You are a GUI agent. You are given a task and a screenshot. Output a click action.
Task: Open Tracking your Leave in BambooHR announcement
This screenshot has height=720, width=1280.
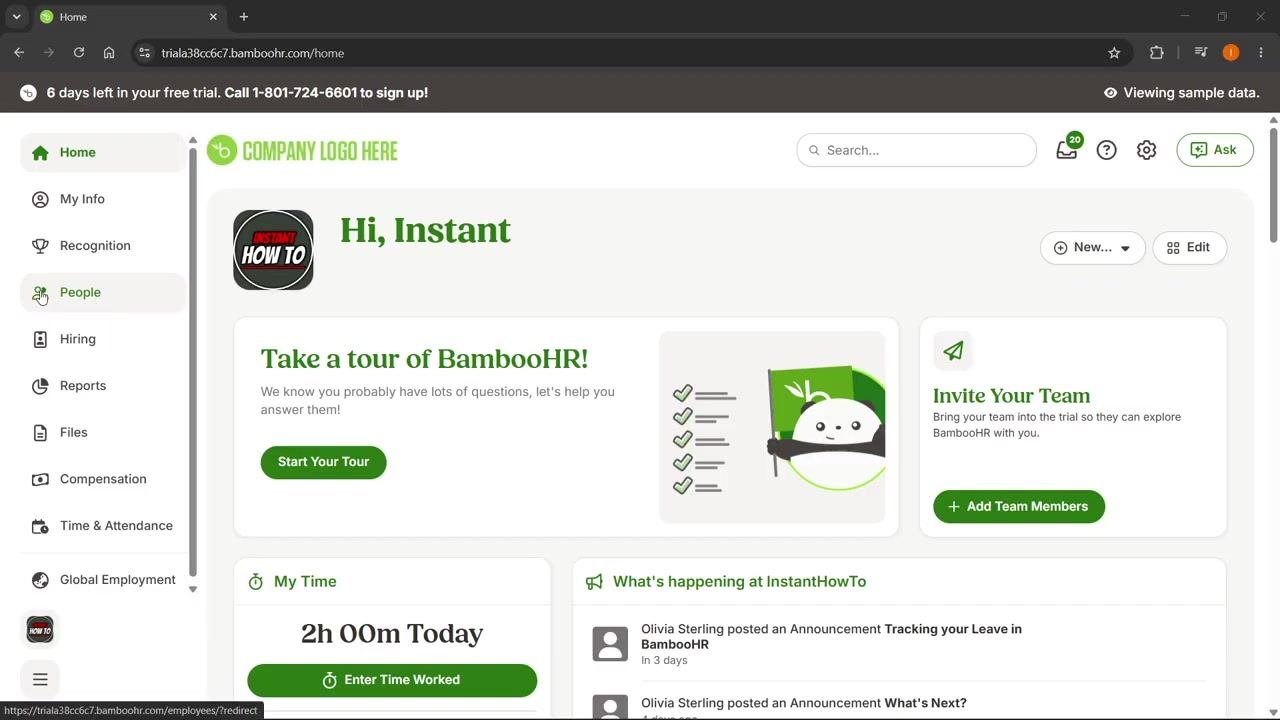pos(831,637)
